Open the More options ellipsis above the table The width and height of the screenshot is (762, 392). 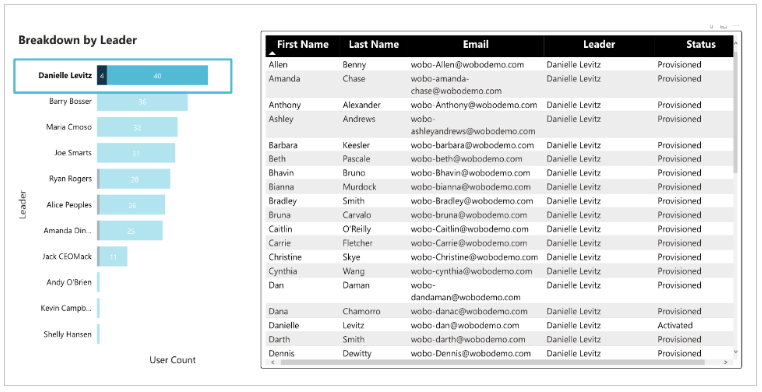[x=736, y=26]
